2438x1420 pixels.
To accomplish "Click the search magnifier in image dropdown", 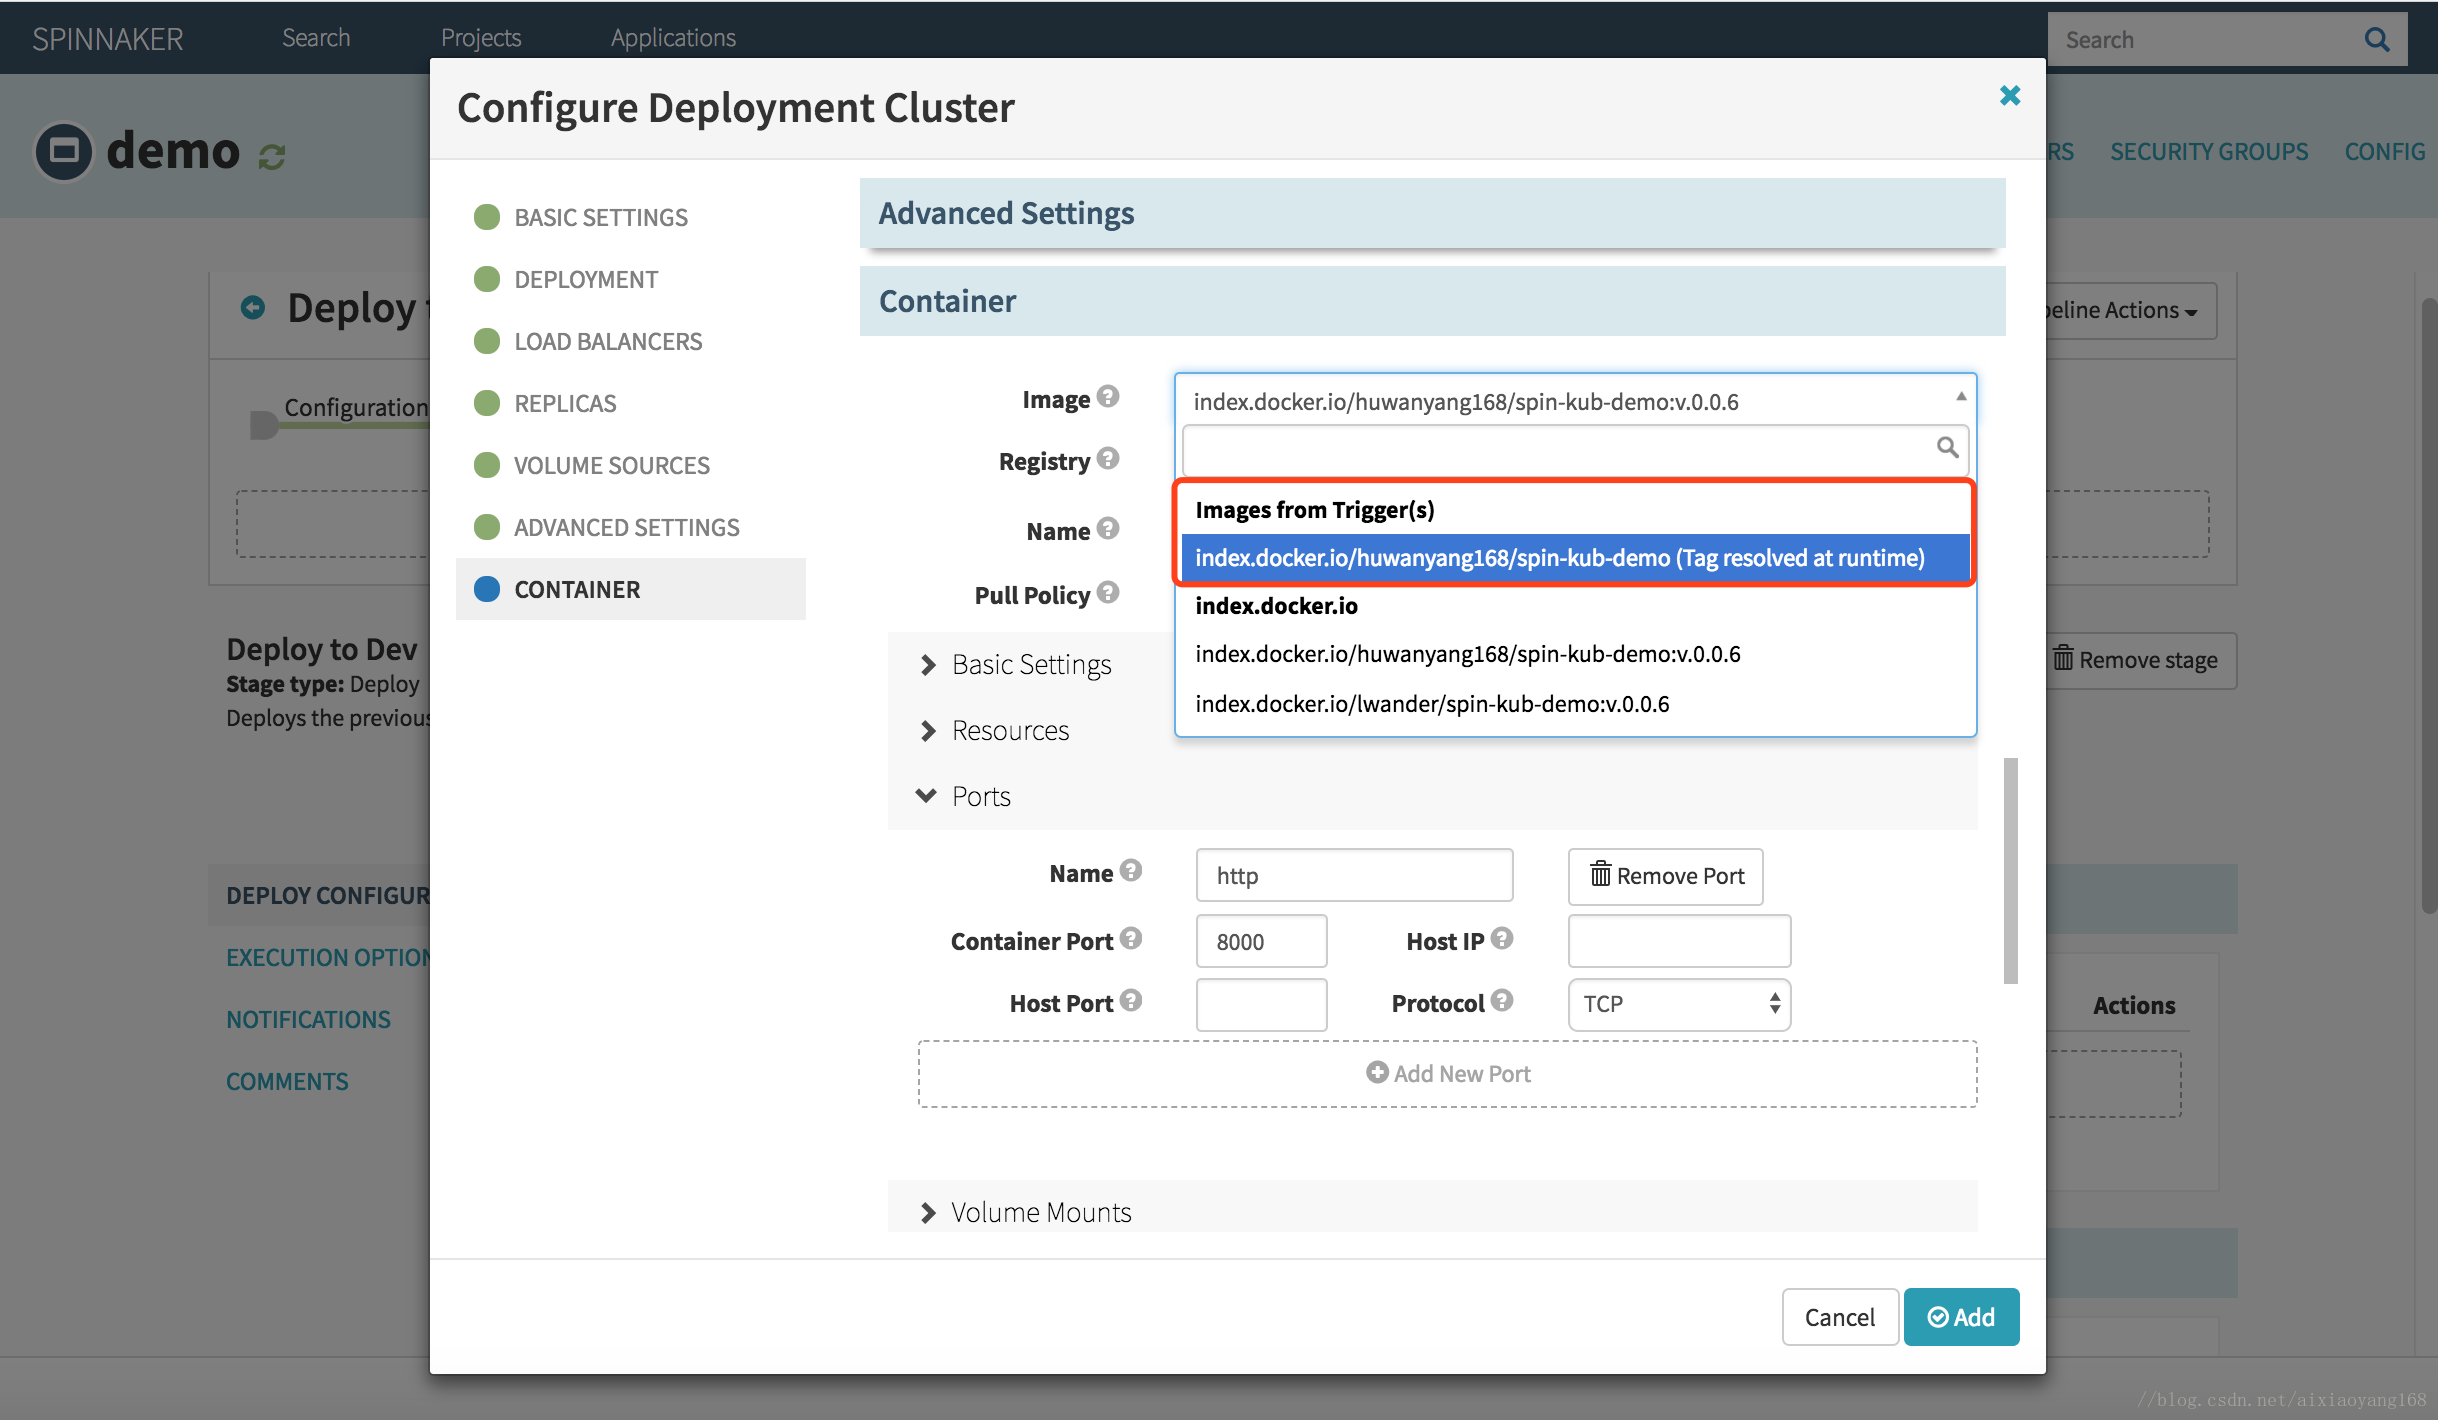I will pos(1947,447).
